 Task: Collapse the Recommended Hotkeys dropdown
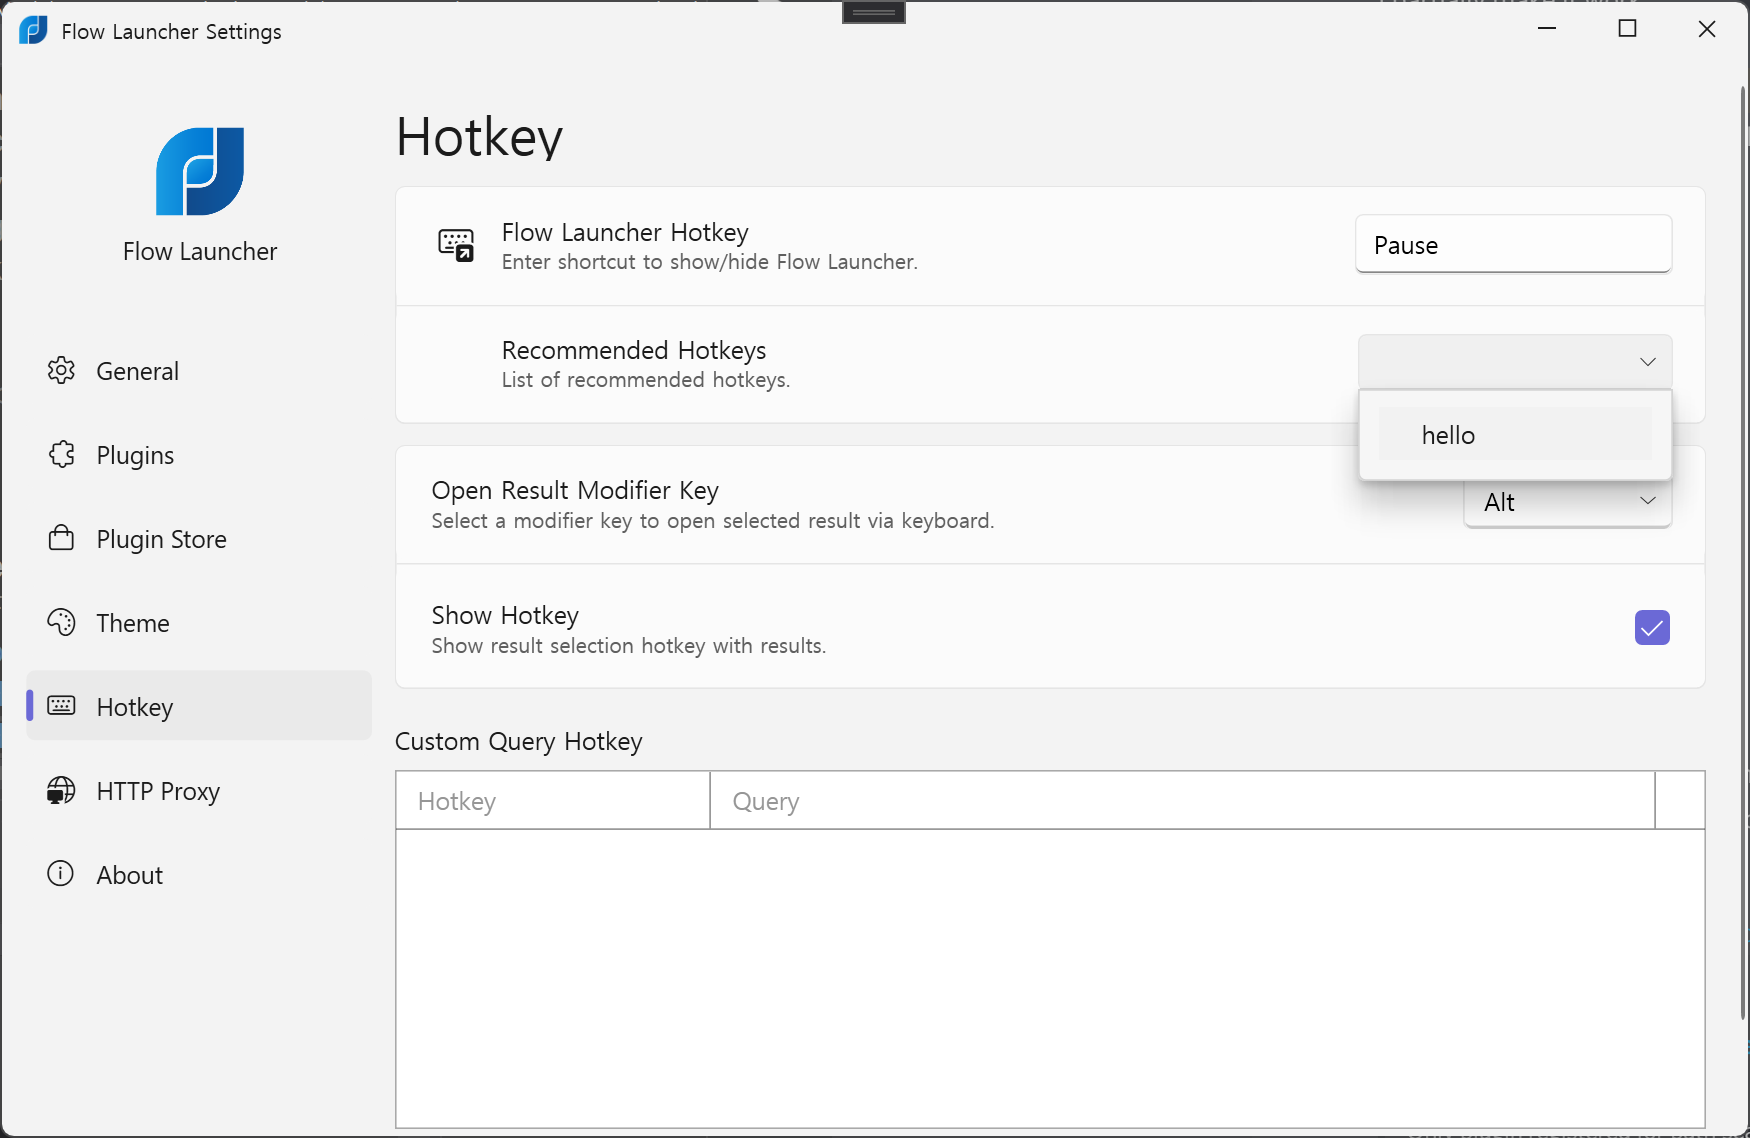pyautogui.click(x=1515, y=361)
